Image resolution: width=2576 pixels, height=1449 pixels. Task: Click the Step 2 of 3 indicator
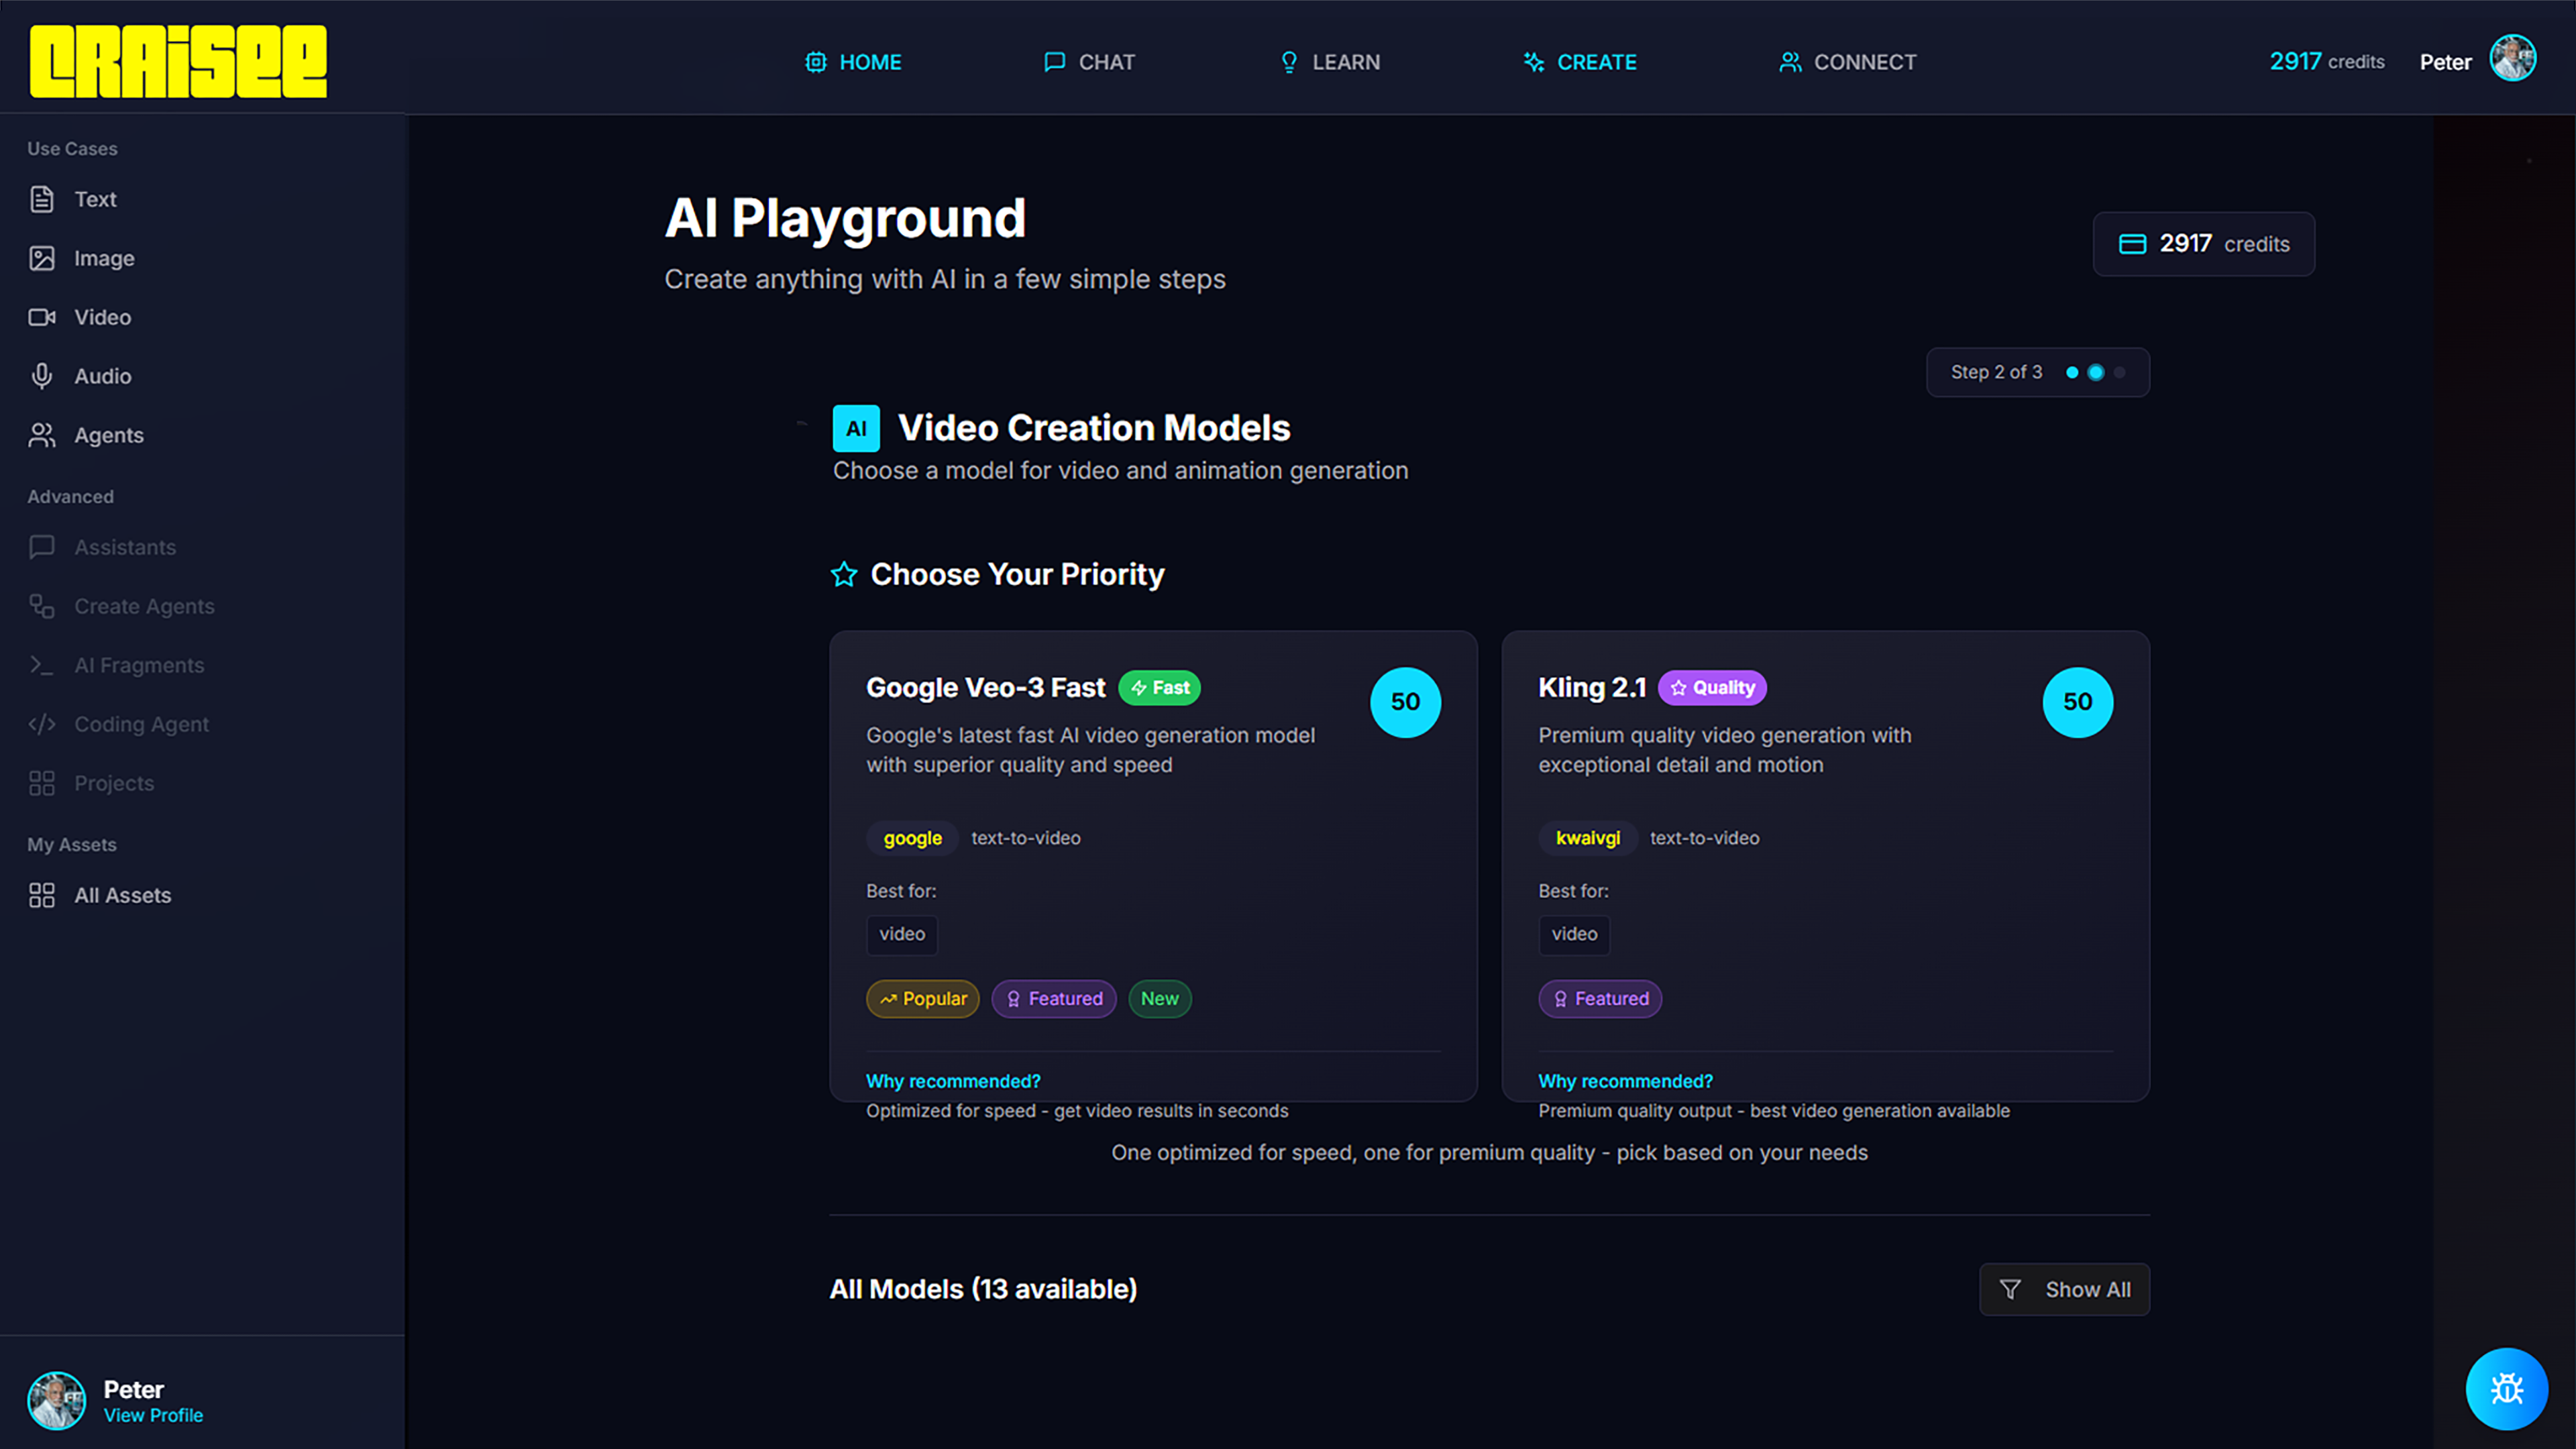point(2037,372)
